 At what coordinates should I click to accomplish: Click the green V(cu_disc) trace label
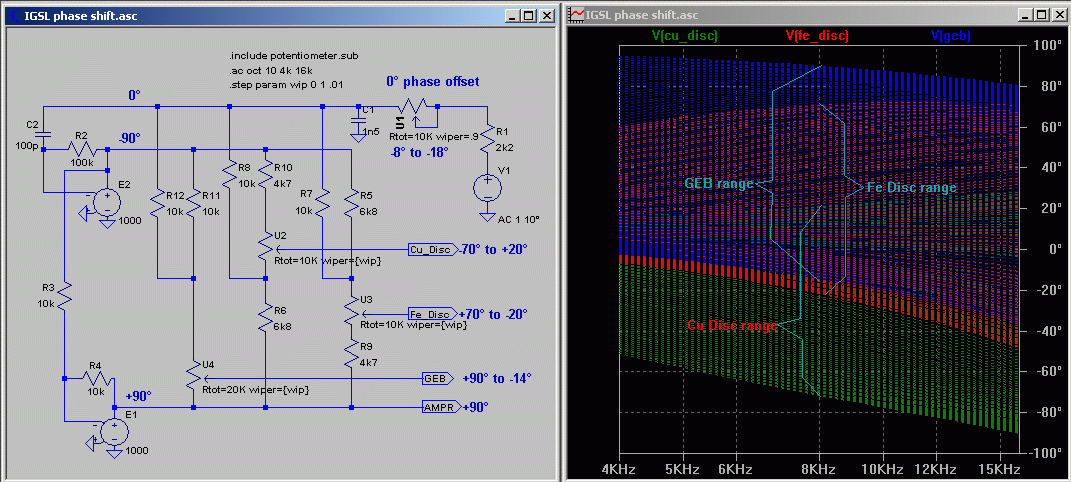coord(684,35)
